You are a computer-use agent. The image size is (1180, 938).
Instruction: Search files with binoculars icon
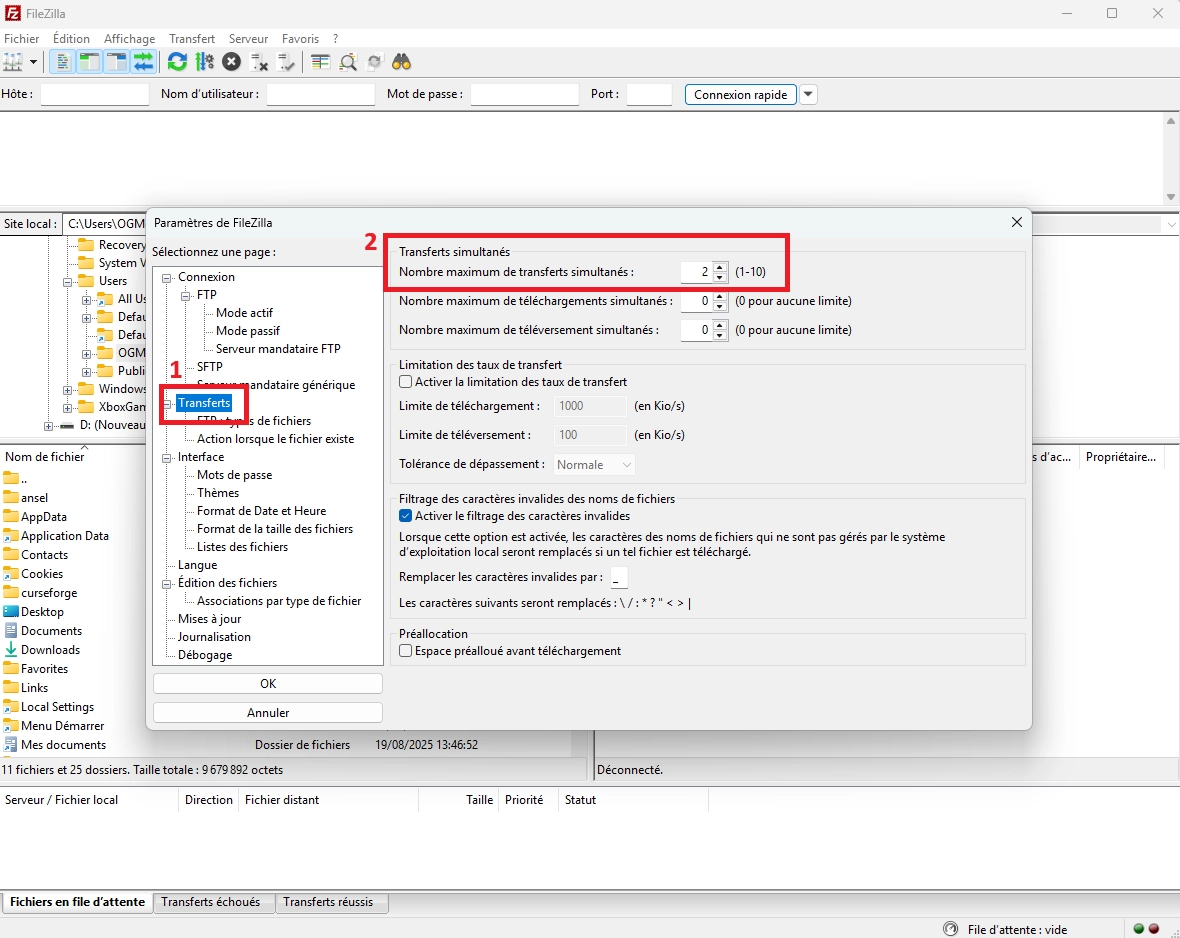coord(401,62)
